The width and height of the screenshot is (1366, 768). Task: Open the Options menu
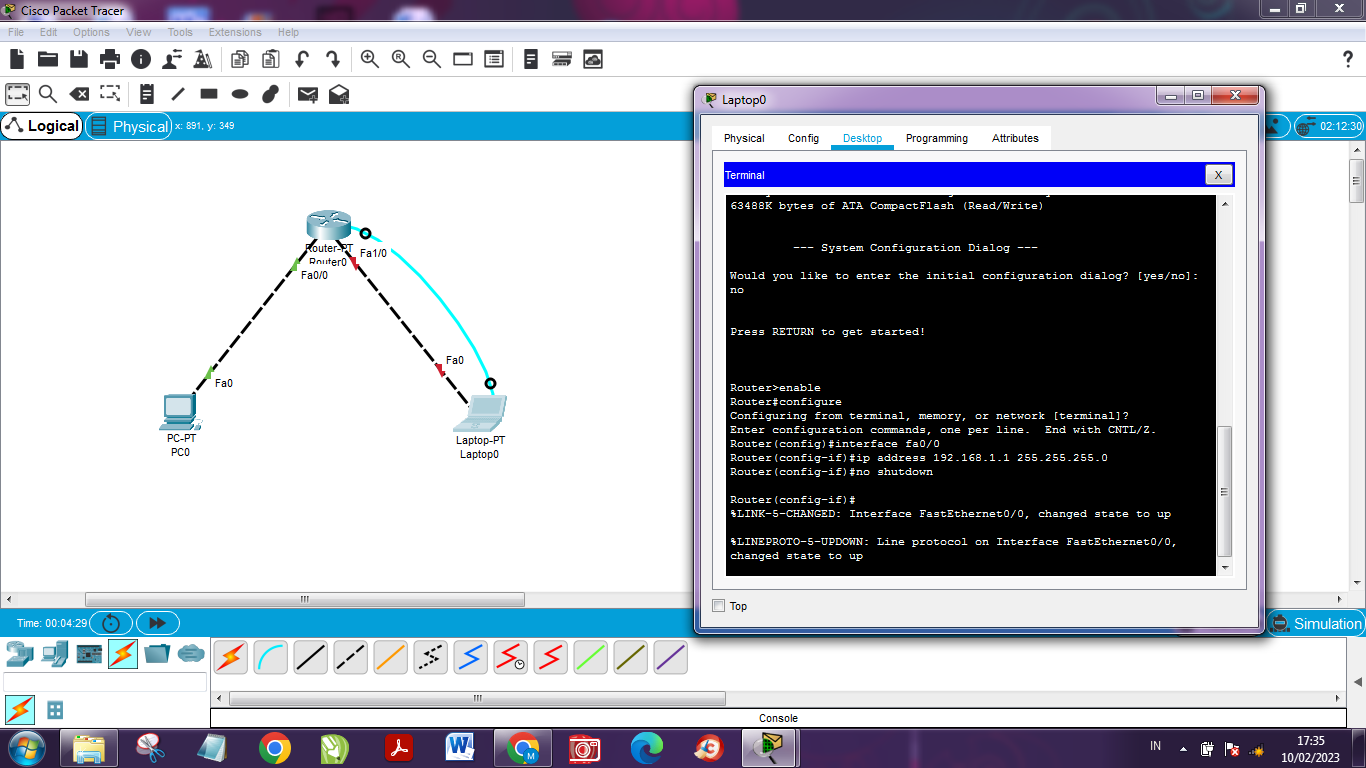point(91,32)
